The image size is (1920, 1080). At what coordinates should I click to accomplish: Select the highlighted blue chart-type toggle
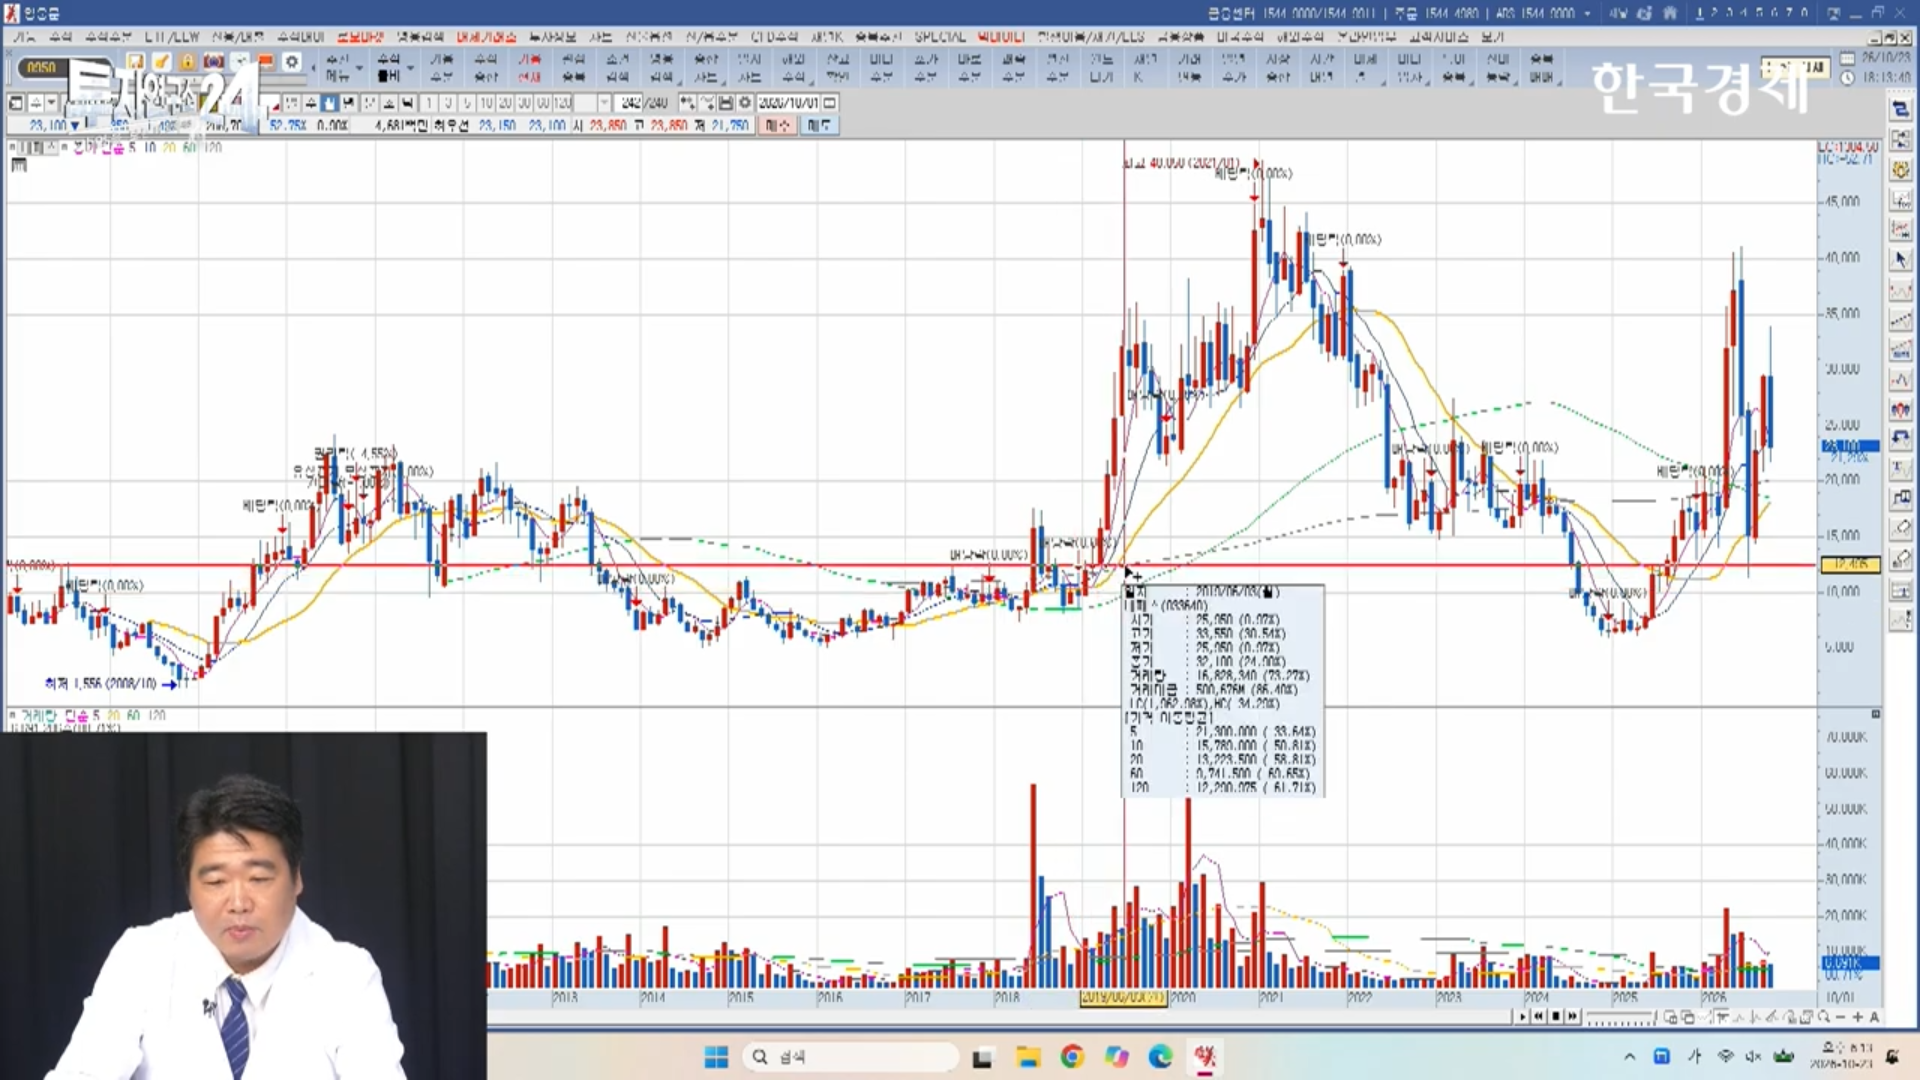329,102
